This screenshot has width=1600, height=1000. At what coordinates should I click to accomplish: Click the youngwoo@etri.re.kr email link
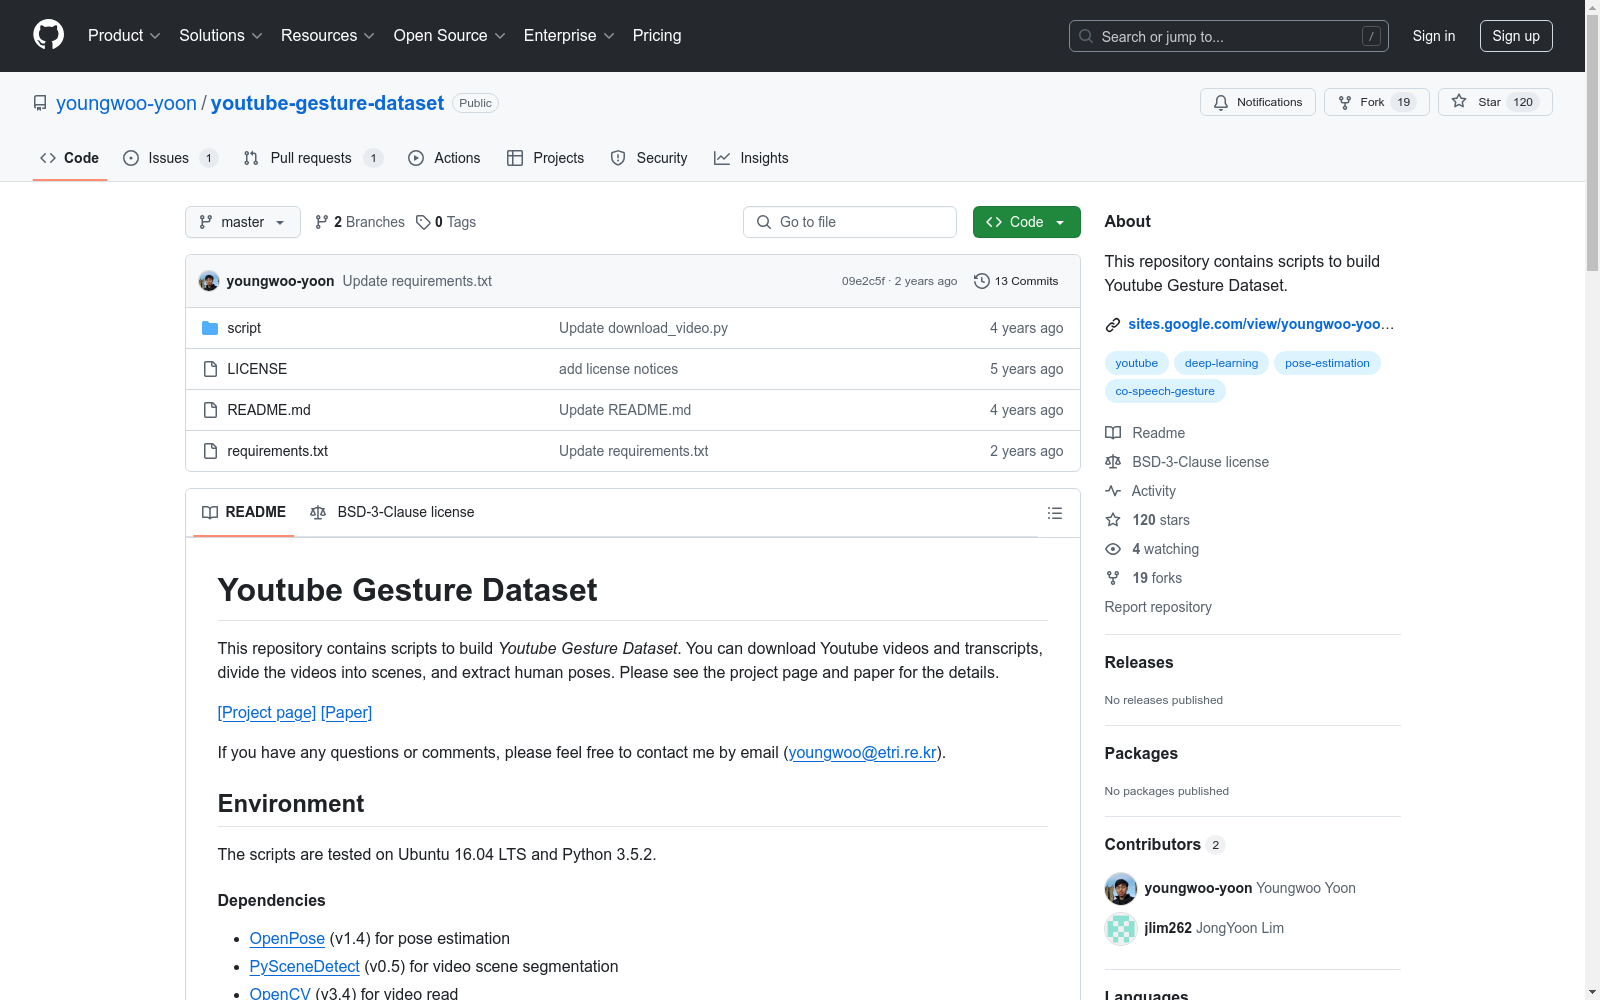click(863, 753)
